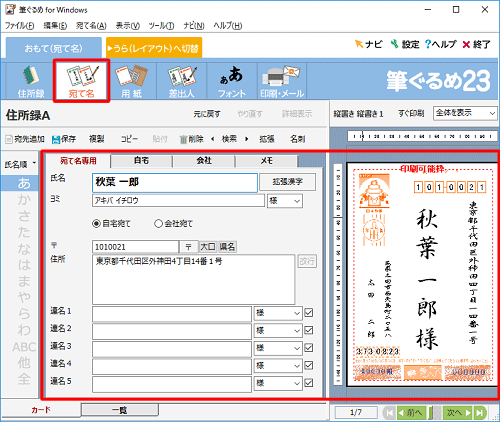500x422 pixels.
Task: Switch to the メモ tab
Action: tap(267, 161)
